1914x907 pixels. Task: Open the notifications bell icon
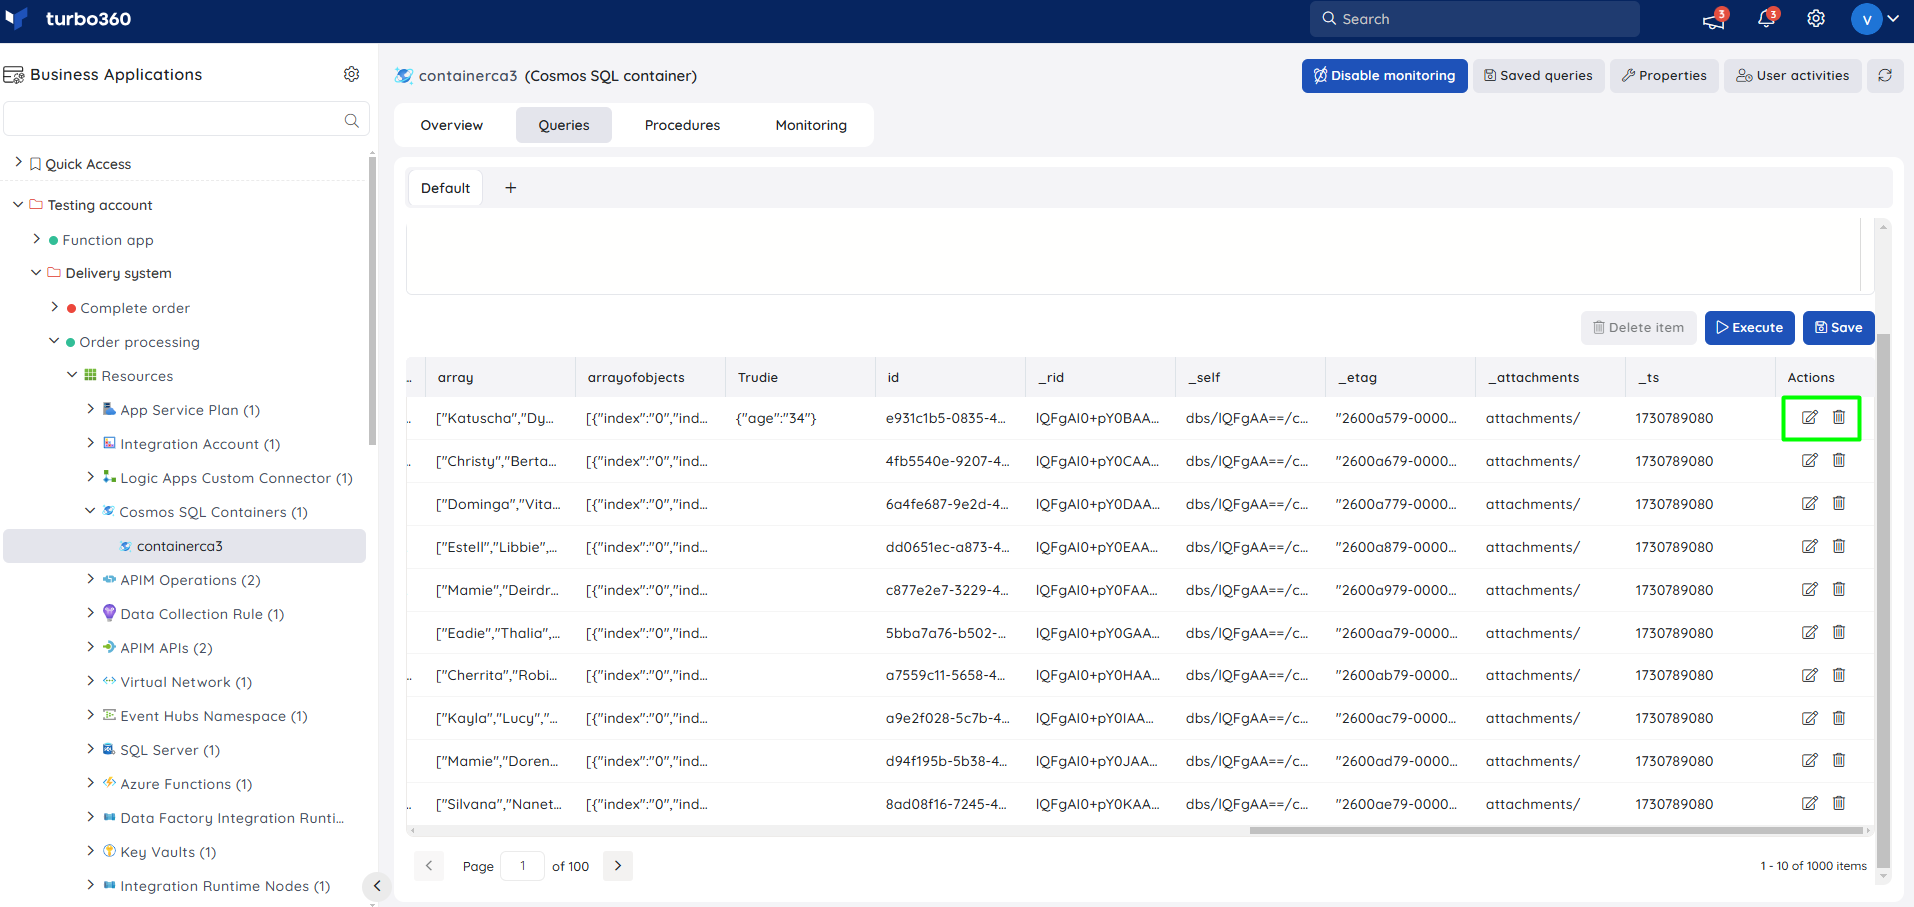[x=1766, y=19]
